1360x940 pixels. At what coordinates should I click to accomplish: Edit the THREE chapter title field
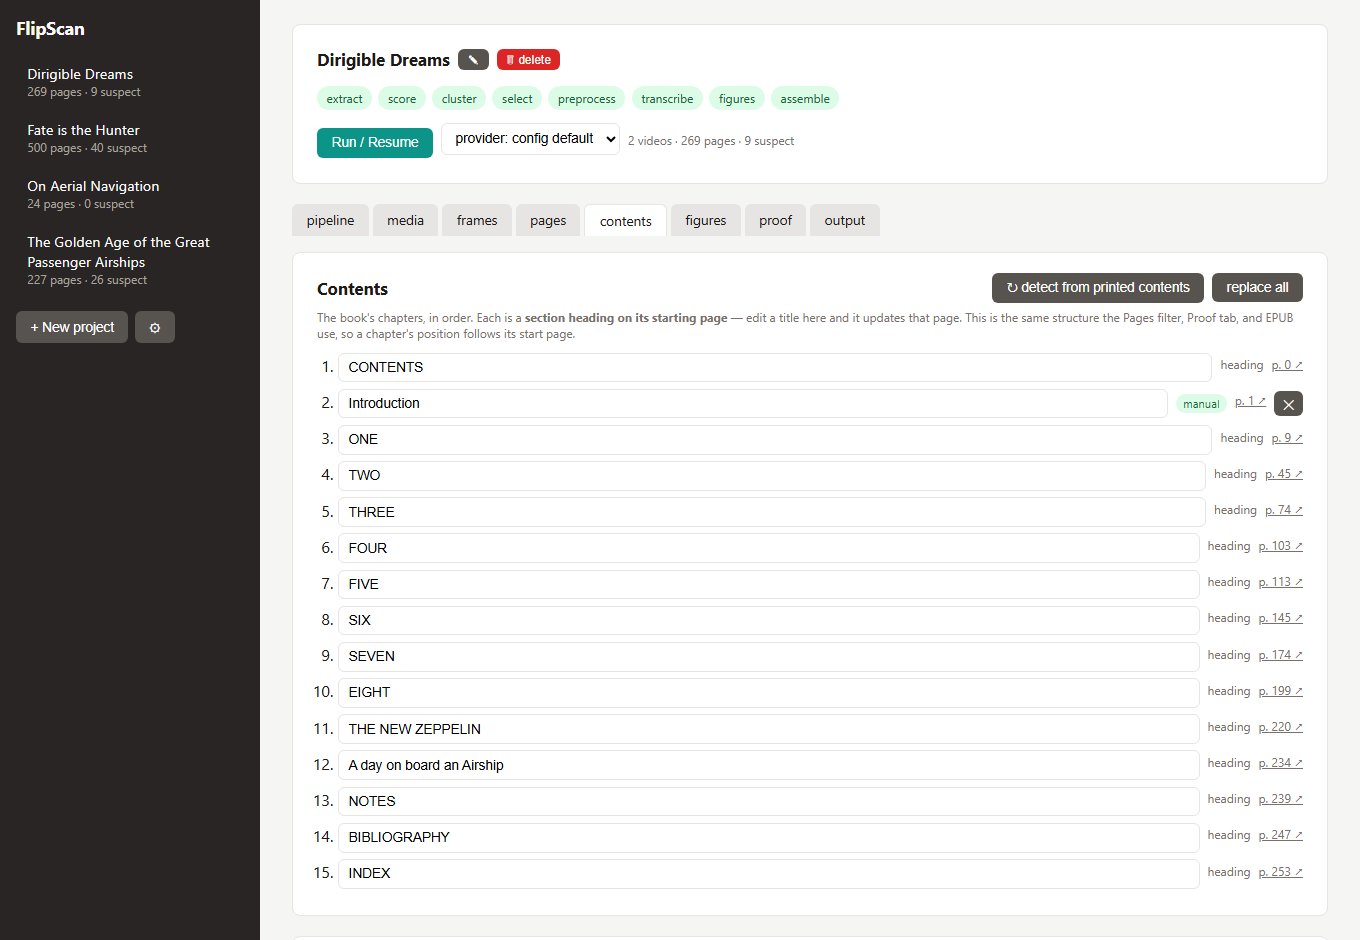pyautogui.click(x=771, y=512)
